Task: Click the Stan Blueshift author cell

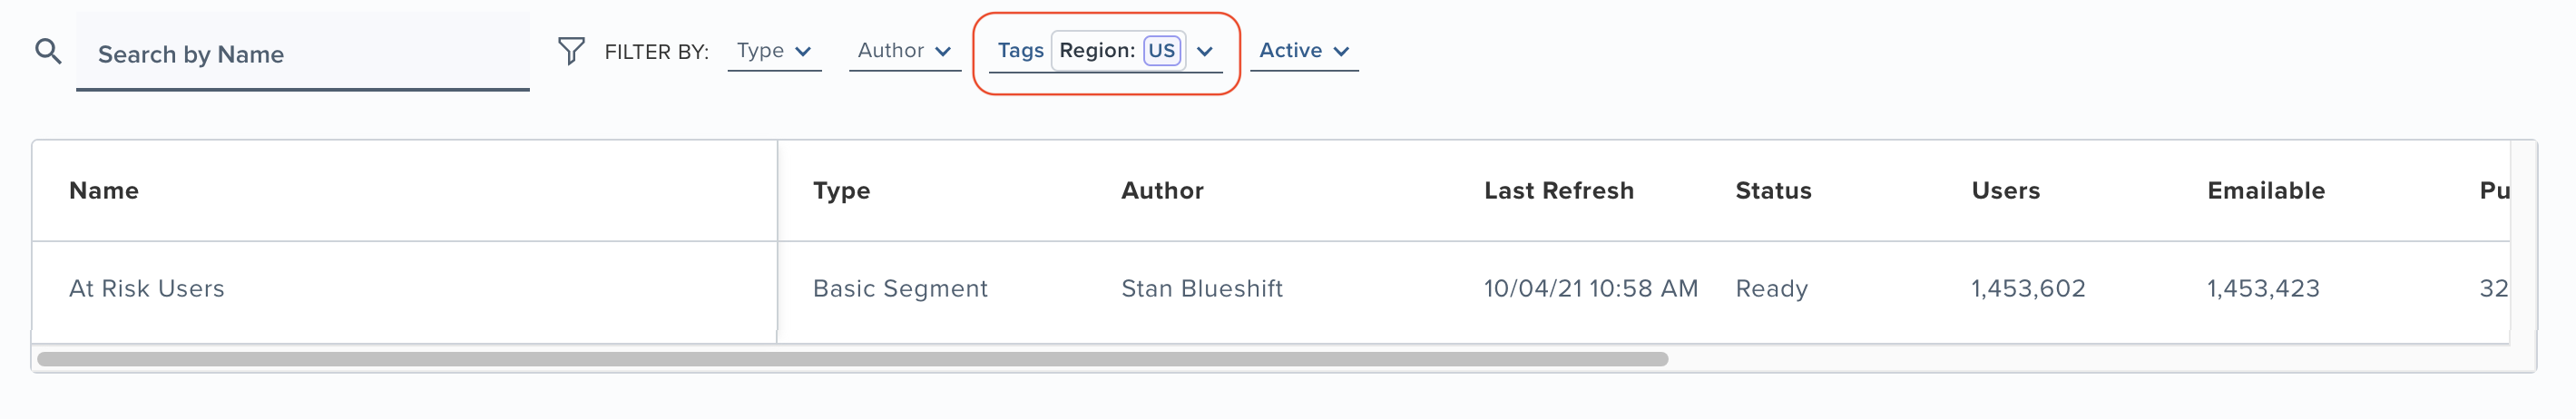Action: coord(1201,289)
